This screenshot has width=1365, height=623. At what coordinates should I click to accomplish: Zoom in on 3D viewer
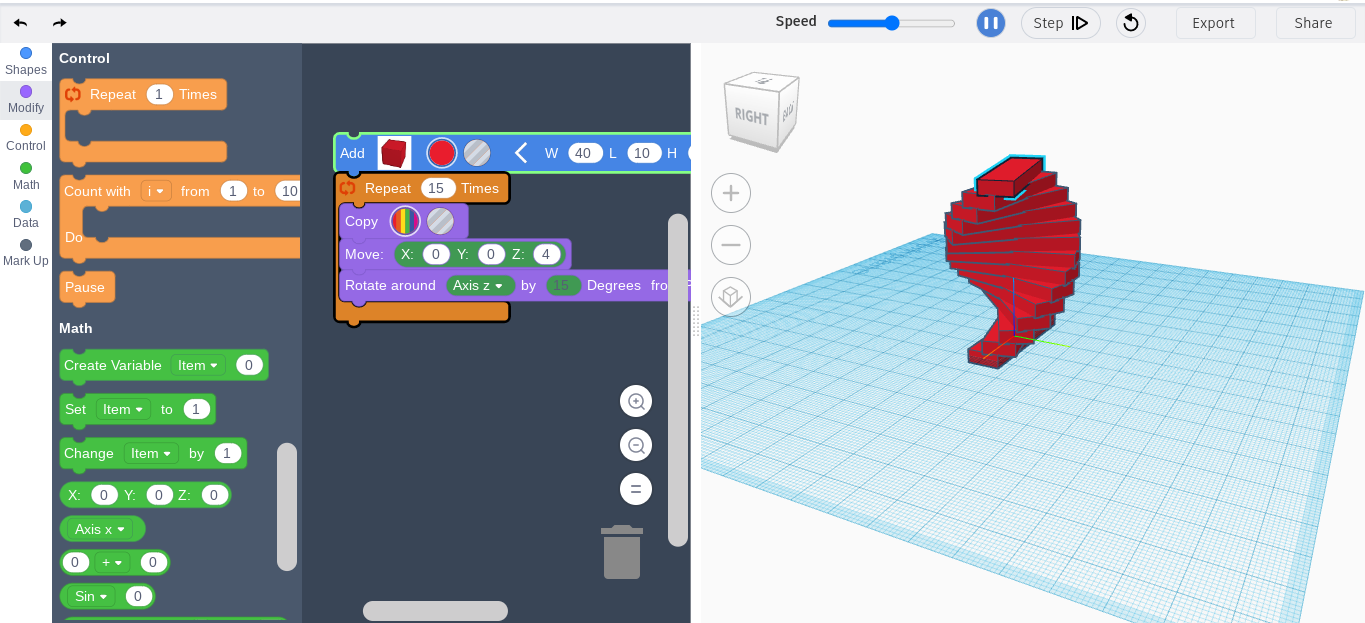pos(731,193)
